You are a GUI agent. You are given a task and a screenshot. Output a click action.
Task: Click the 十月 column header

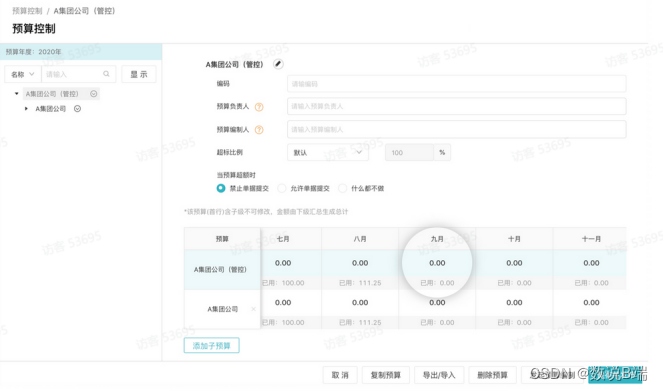514,239
